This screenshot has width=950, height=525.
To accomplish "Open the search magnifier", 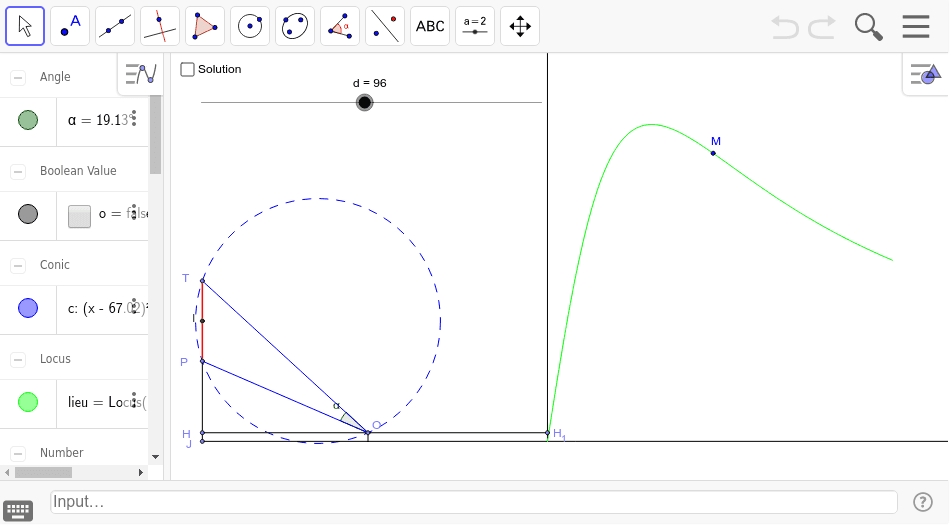I will point(868,27).
